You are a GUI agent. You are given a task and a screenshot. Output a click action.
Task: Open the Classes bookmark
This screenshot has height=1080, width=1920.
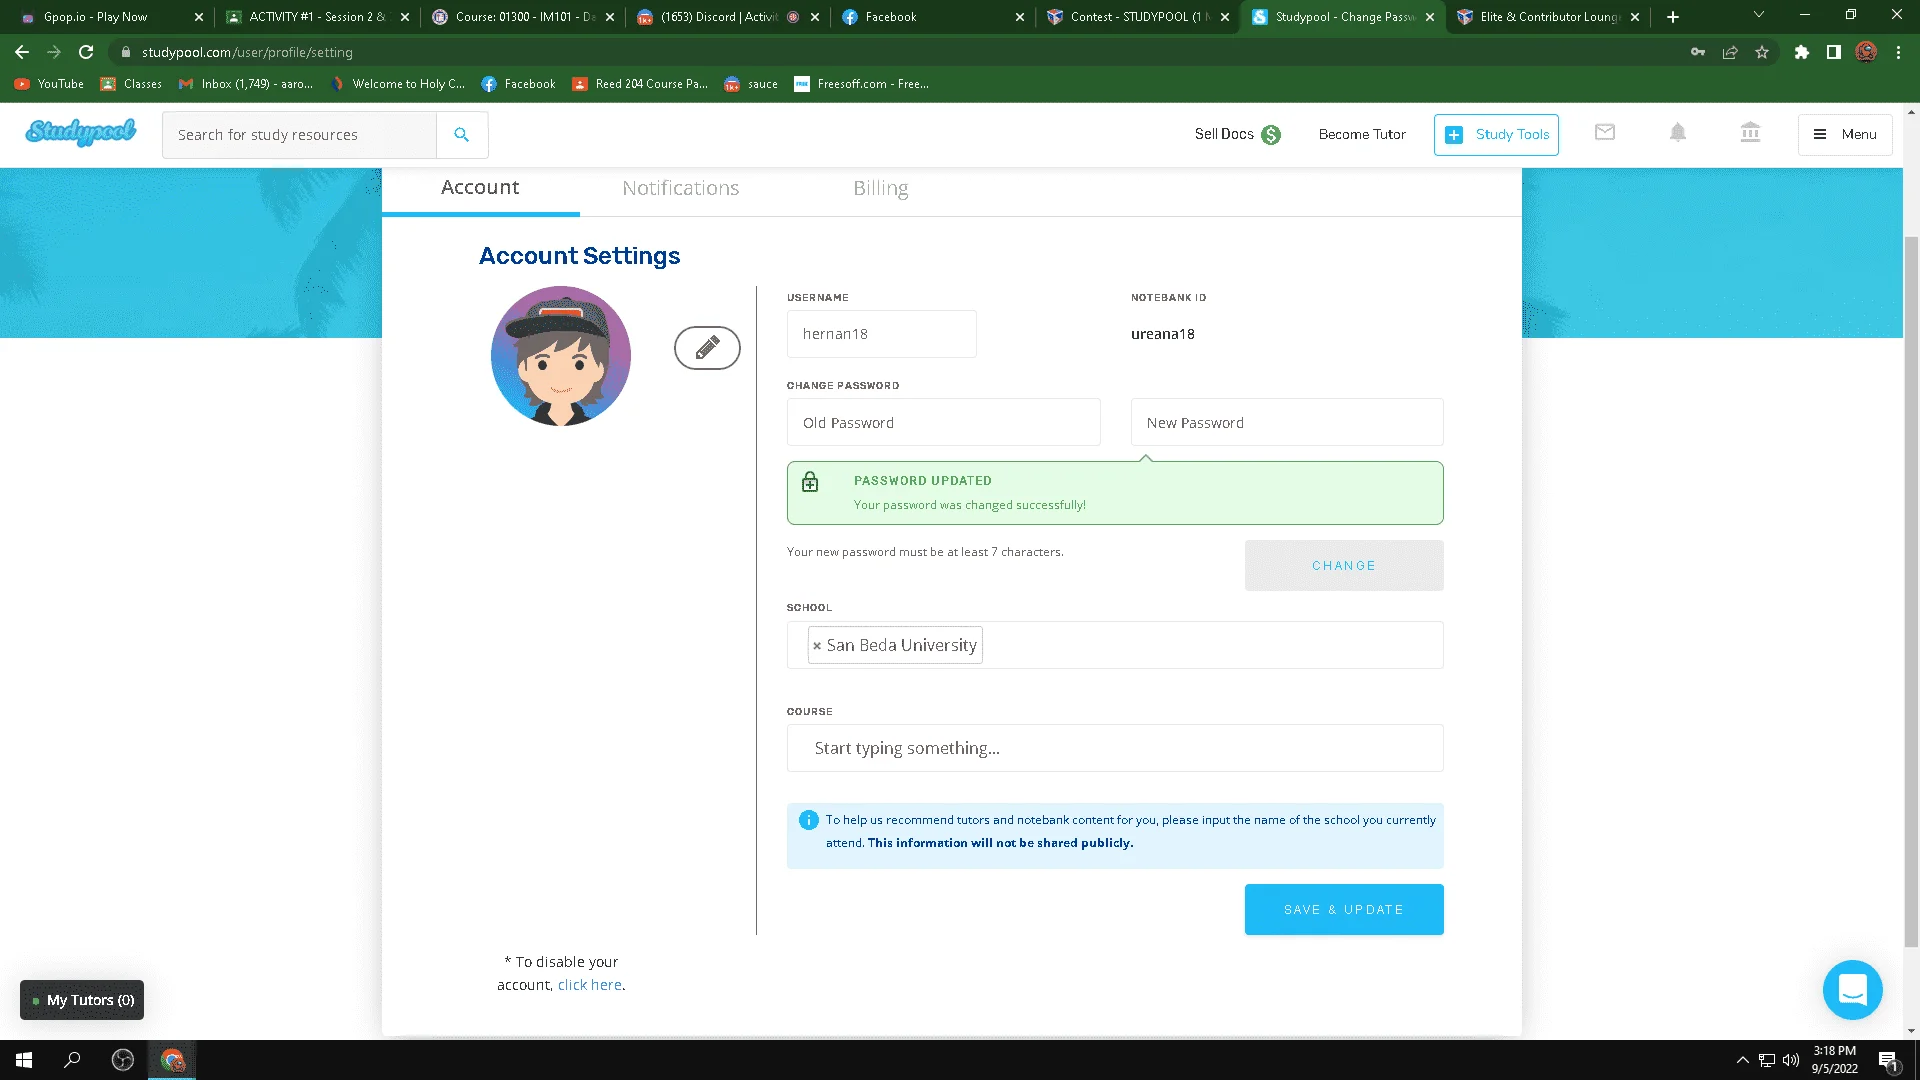click(131, 84)
